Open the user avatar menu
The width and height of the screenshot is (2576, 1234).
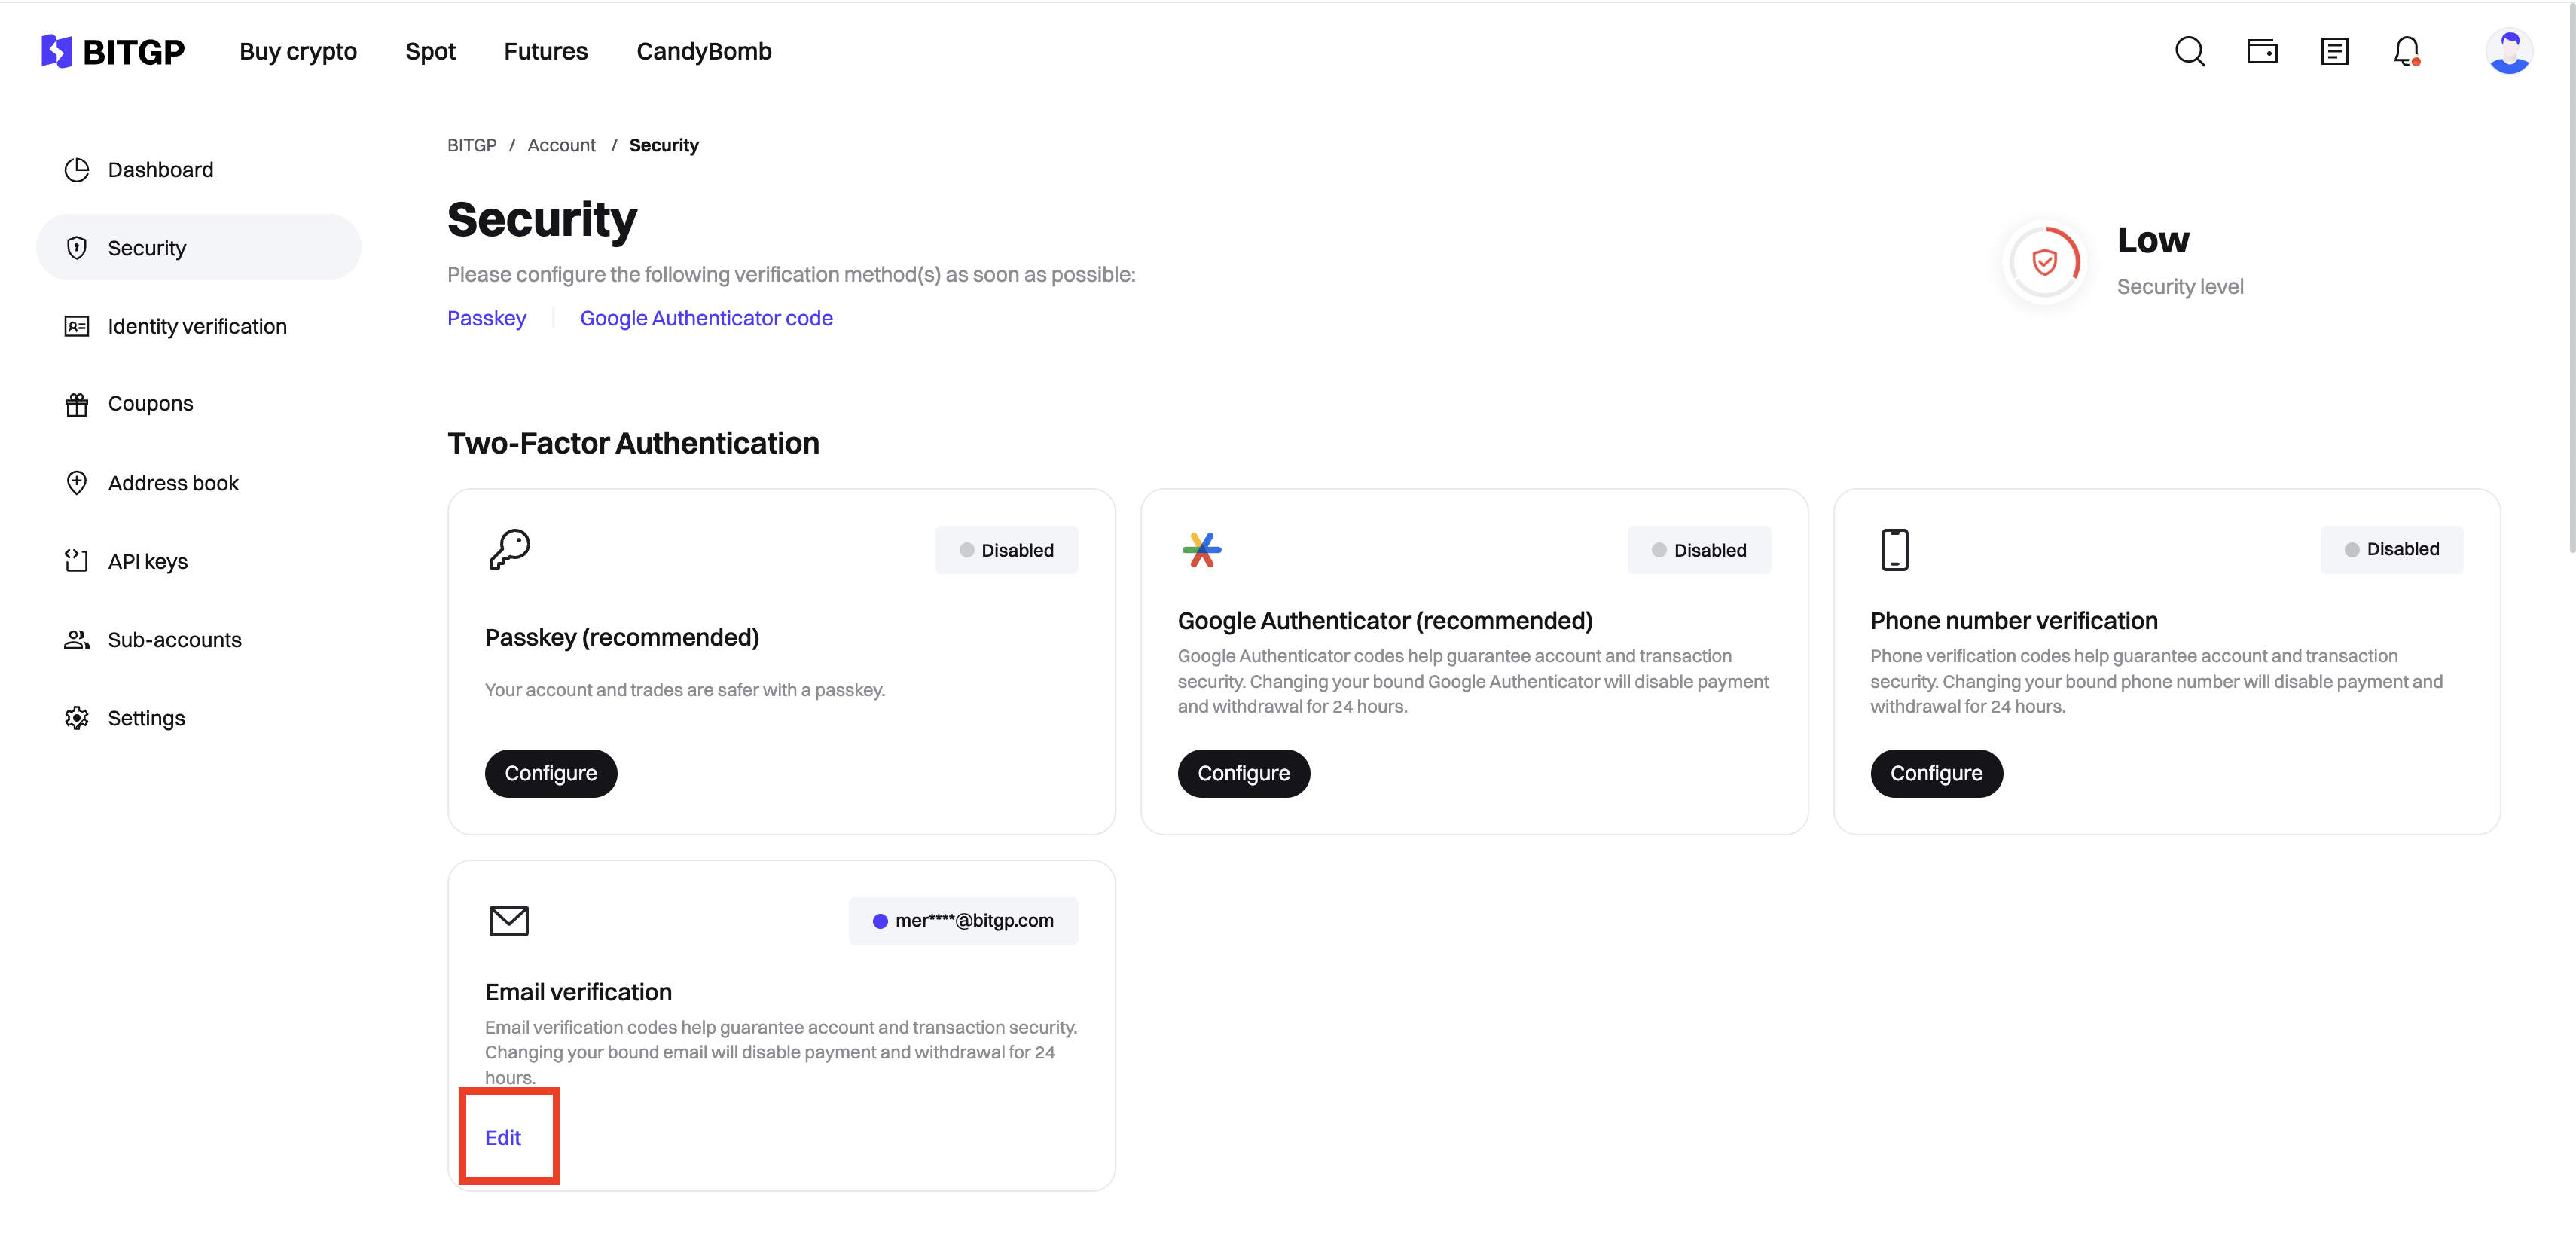[2509, 51]
